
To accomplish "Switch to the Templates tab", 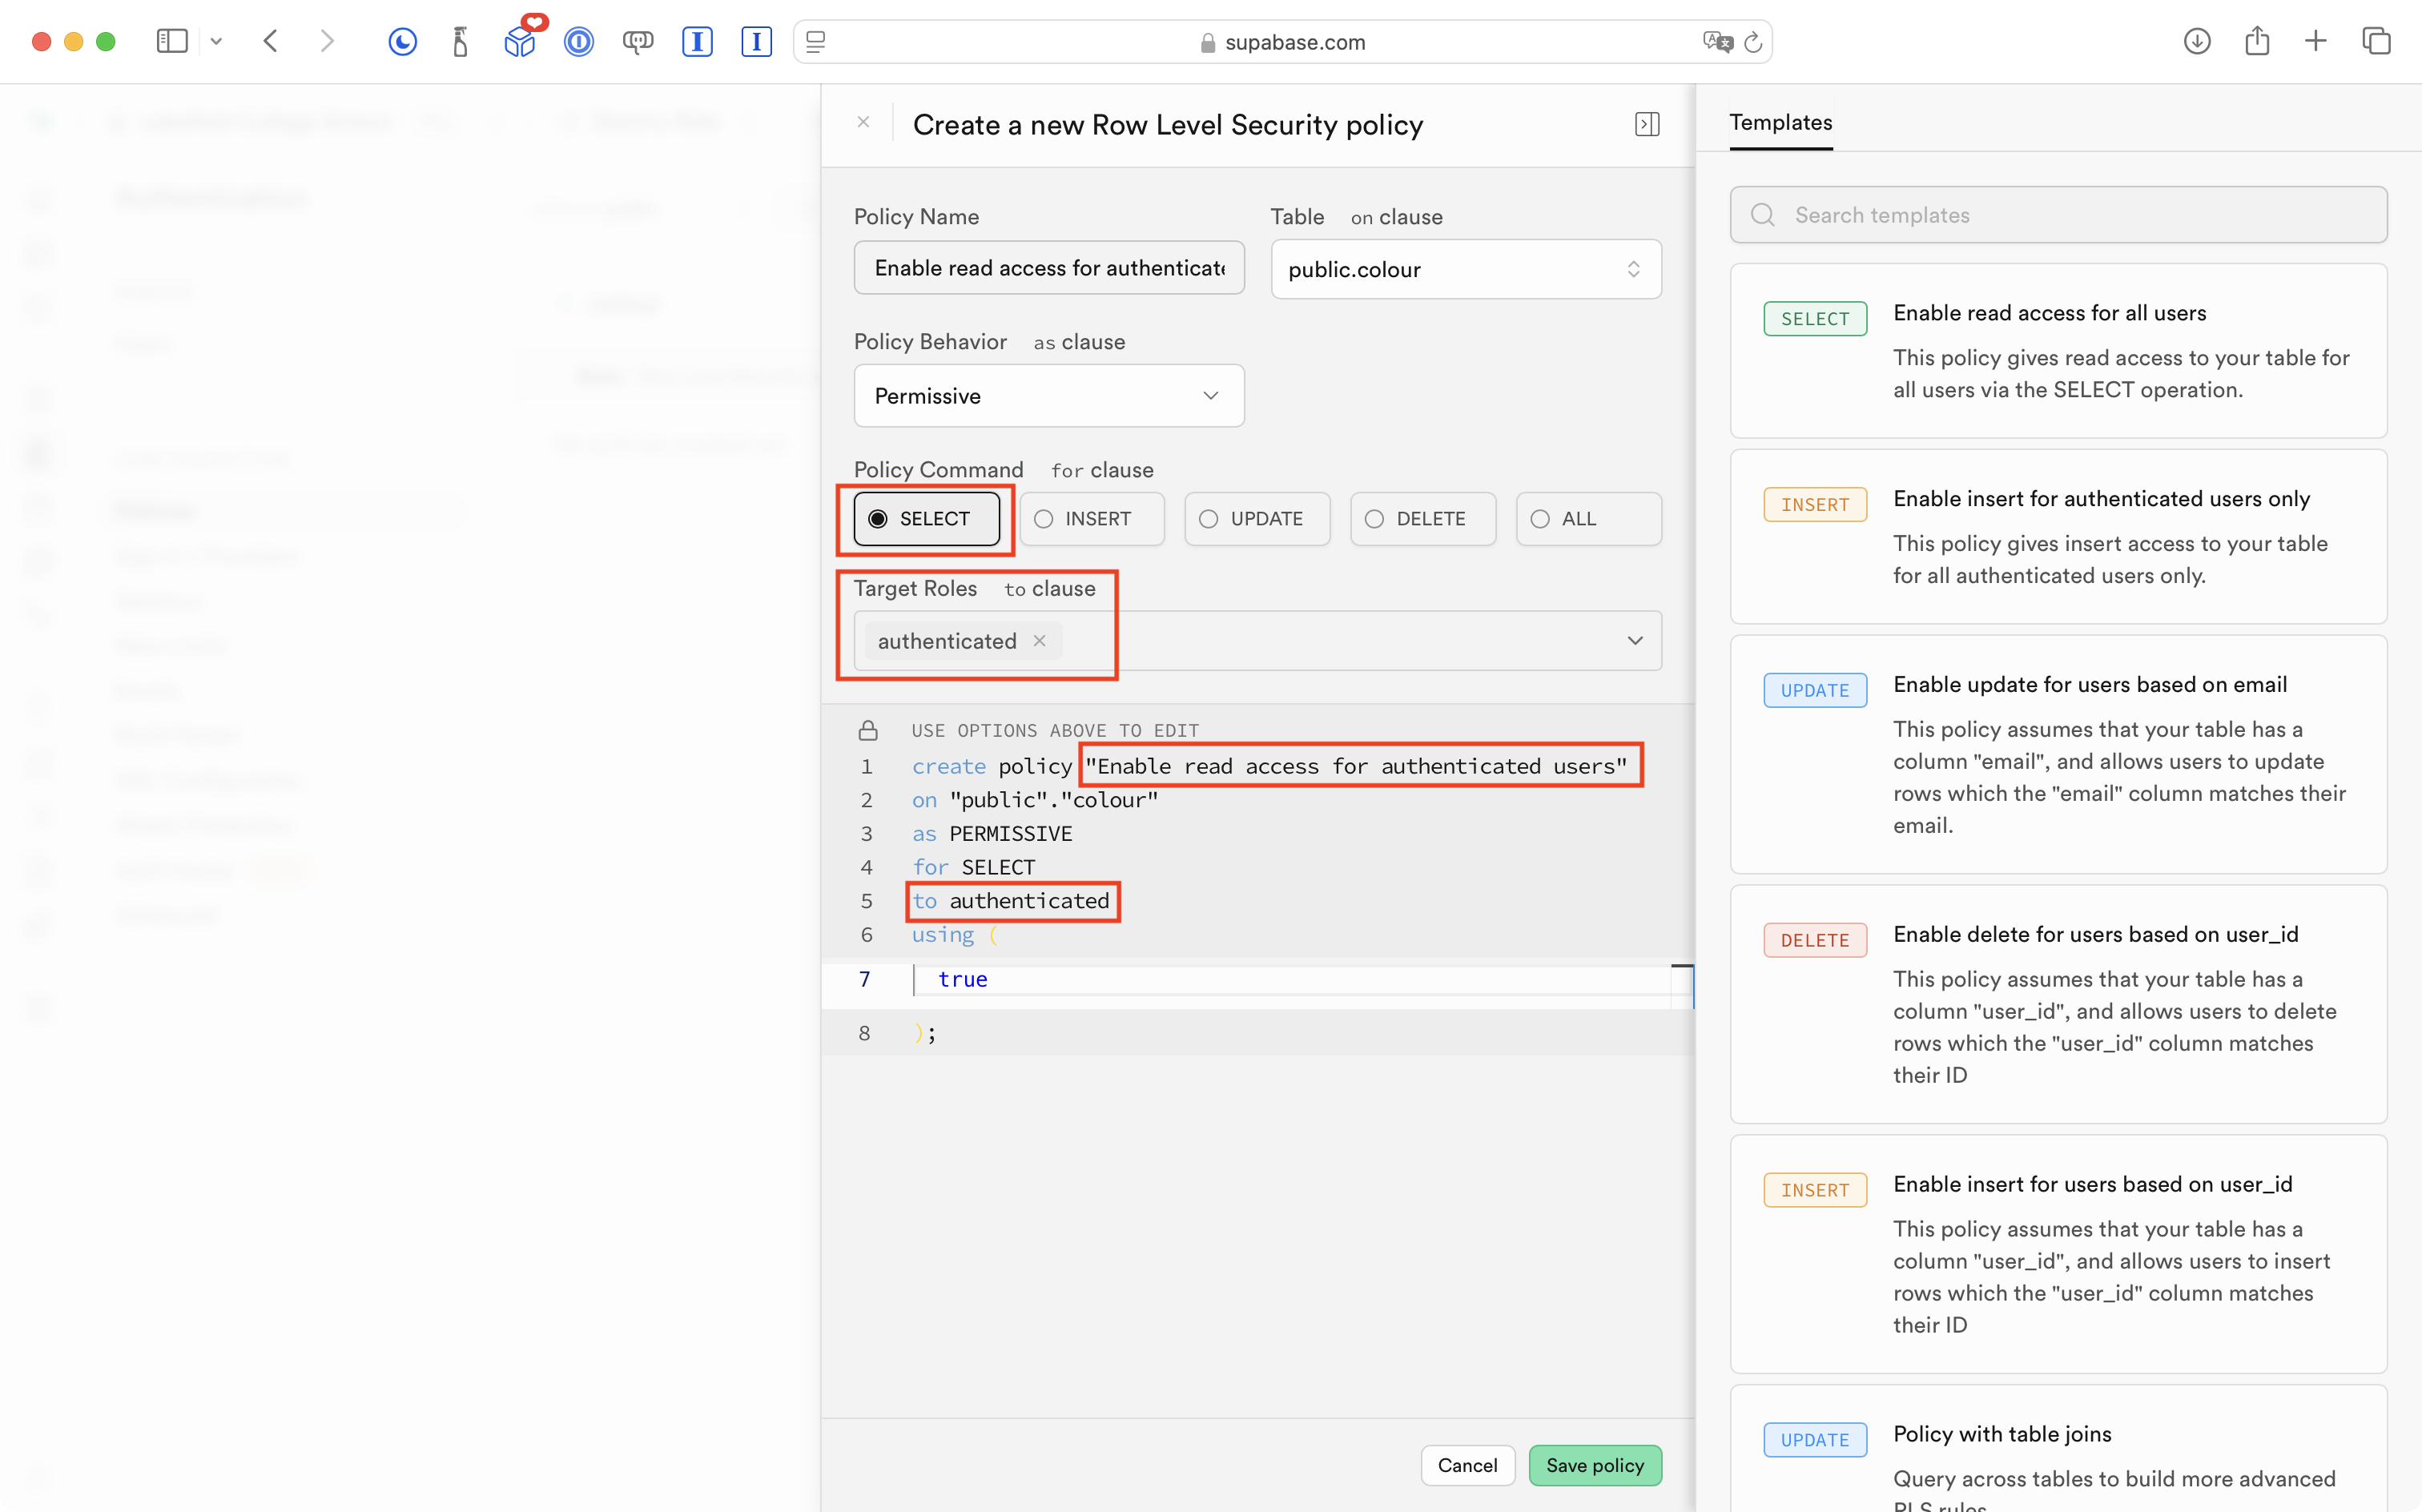I will (x=1780, y=123).
